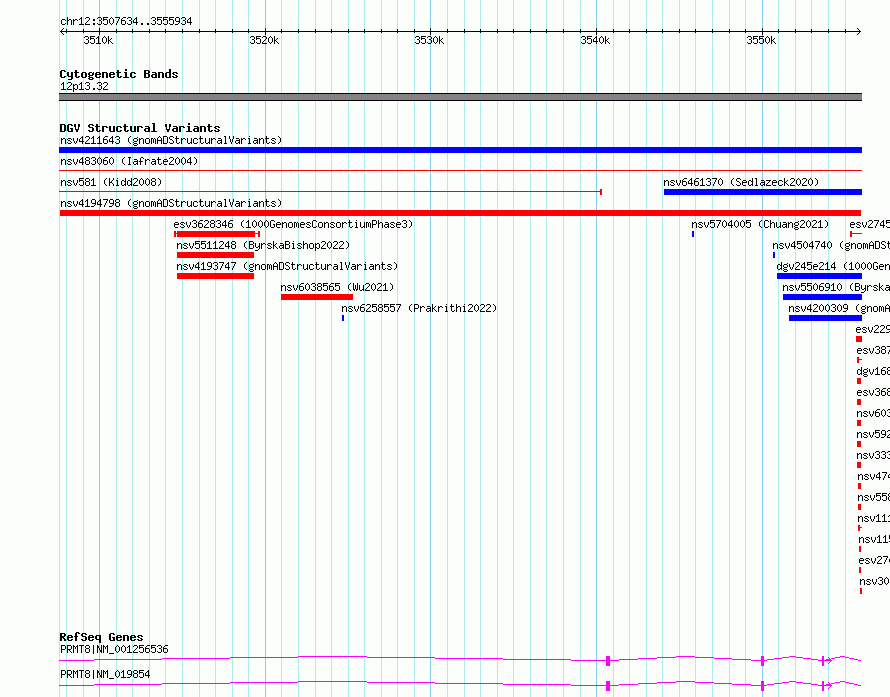890x697 pixels.
Task: Open the nsv4211643 (gnomADStructuralVariants) label
Action: point(171,140)
